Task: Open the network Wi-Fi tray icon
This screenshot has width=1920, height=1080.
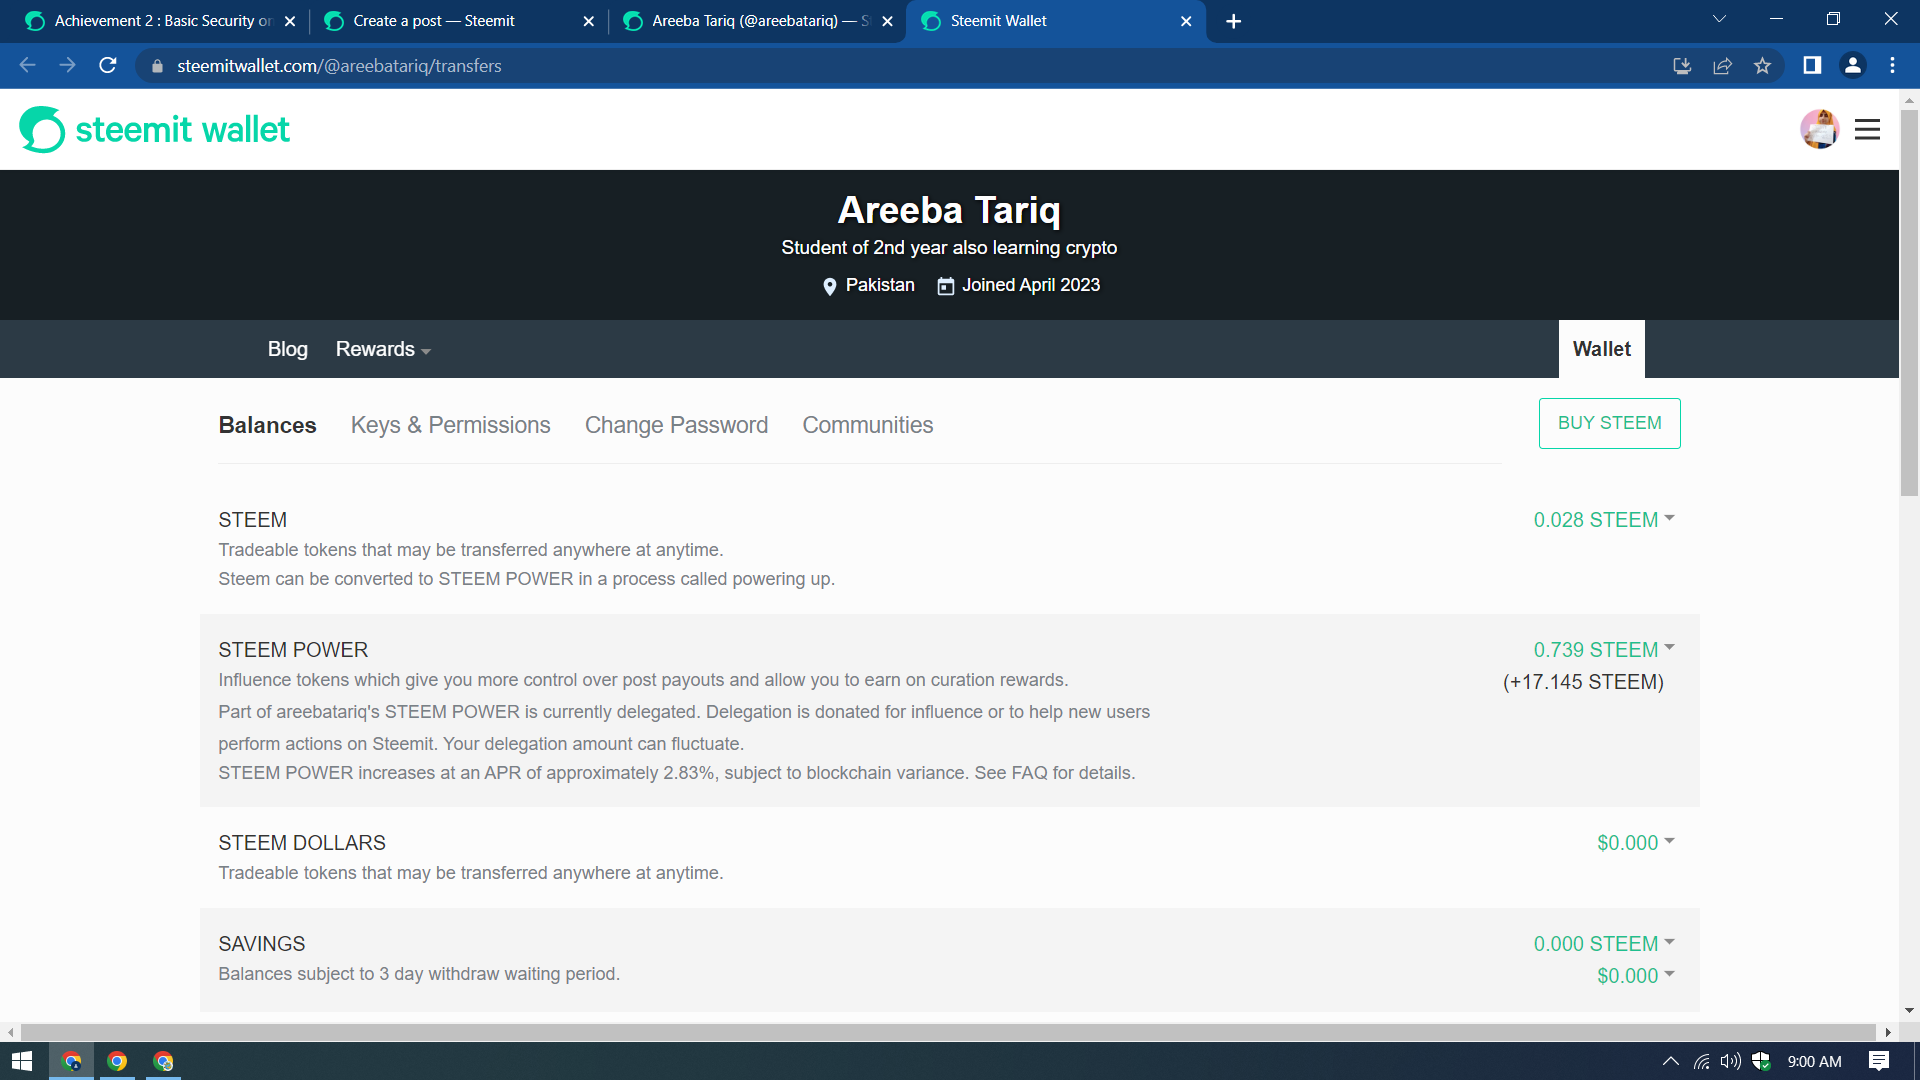Action: point(1701,1061)
